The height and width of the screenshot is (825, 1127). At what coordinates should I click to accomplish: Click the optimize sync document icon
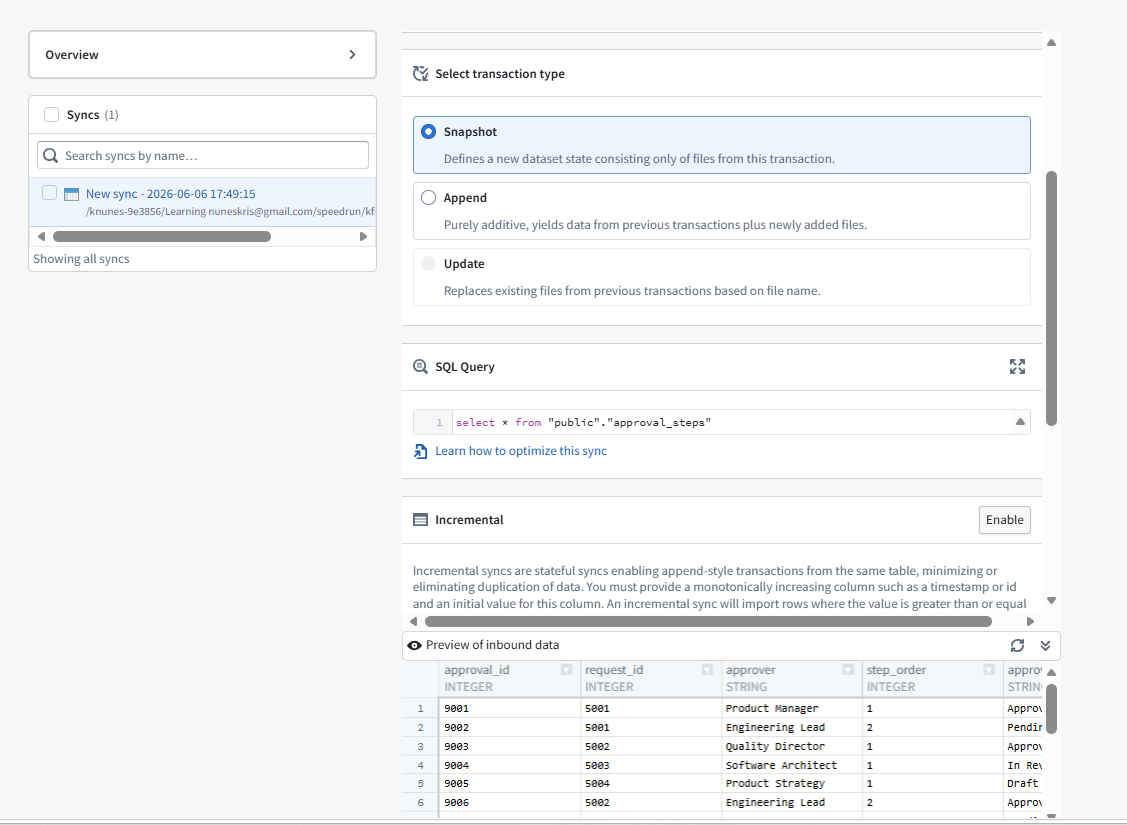tap(420, 451)
